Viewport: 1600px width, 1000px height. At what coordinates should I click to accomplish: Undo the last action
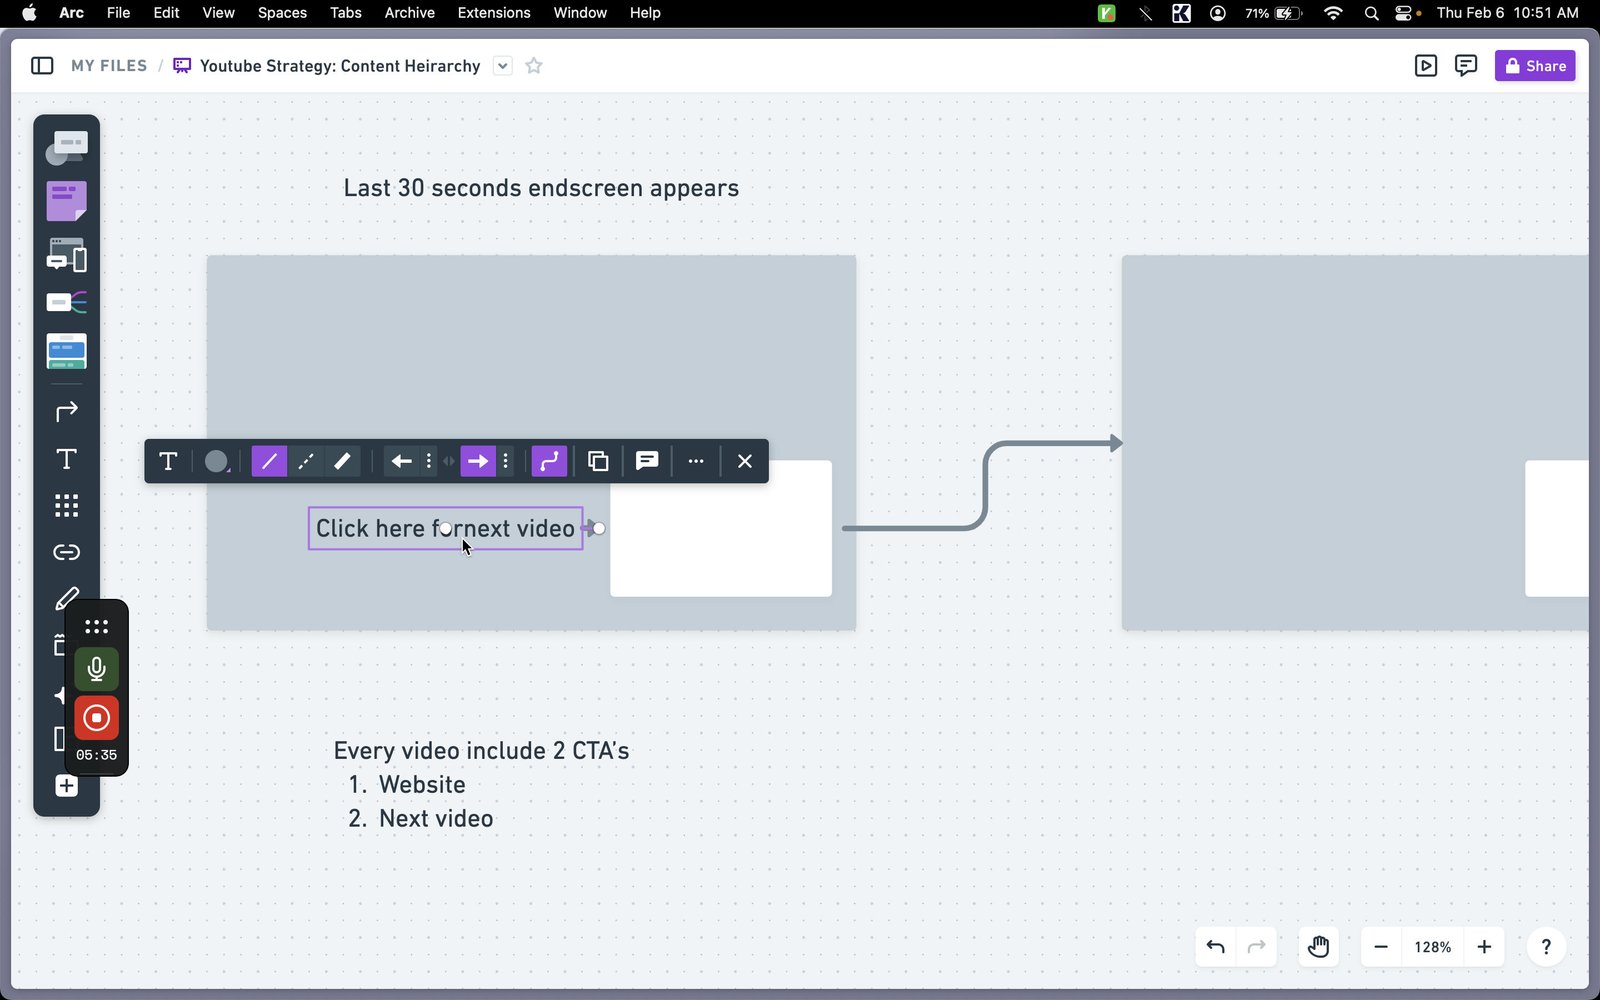(1216, 947)
